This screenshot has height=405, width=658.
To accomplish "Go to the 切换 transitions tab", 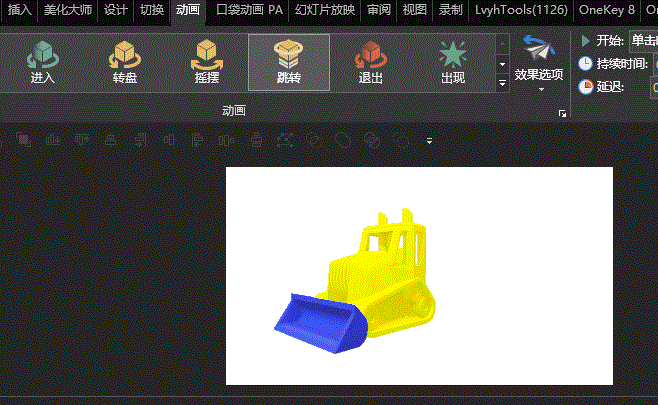I will tap(151, 11).
